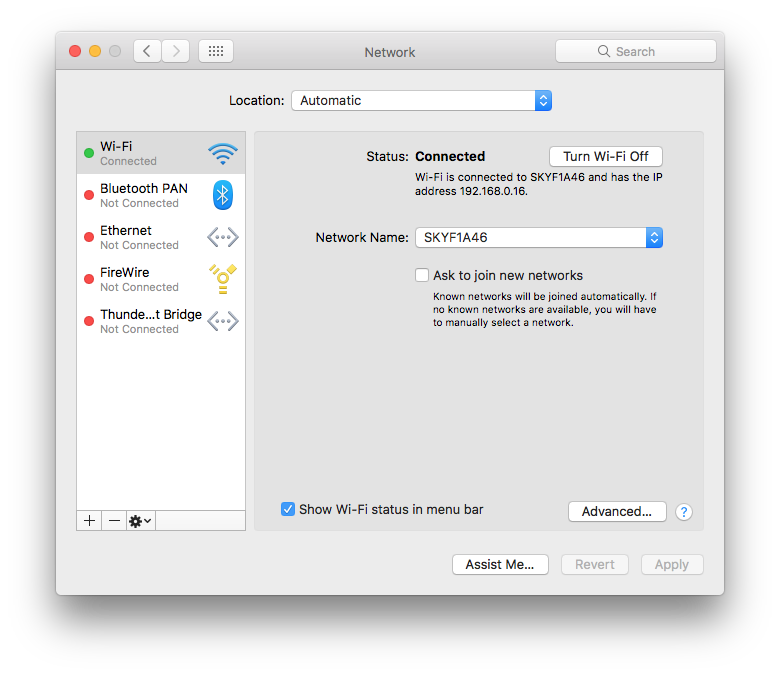Viewport: 780px width, 675px height.
Task: Click the Apply button
Action: [x=672, y=565]
